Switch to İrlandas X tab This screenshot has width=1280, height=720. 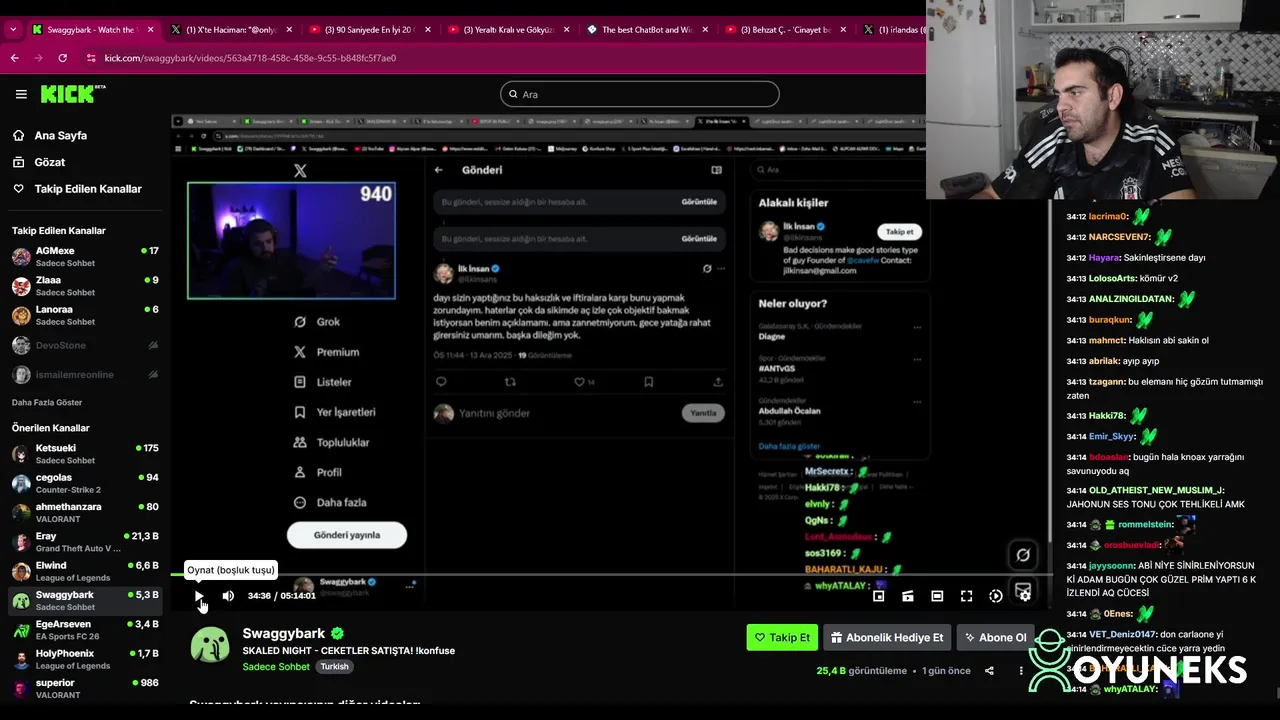click(892, 30)
